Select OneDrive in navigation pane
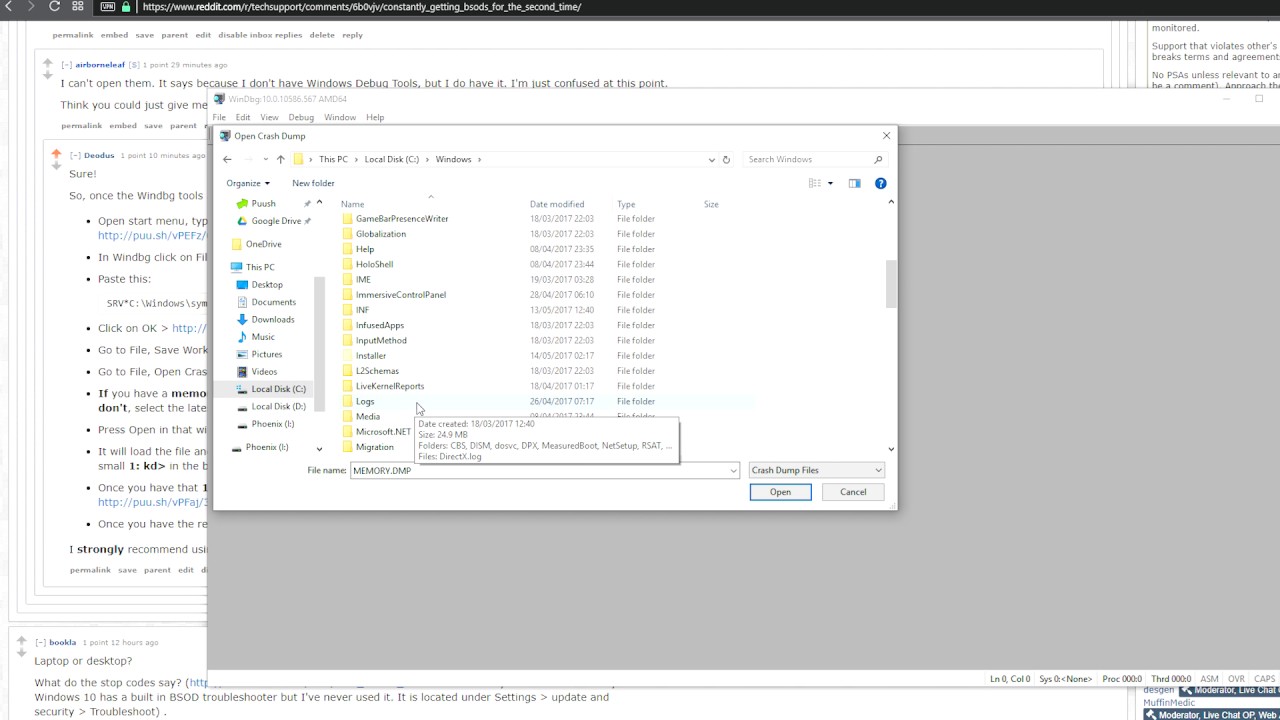1280x720 pixels. [x=263, y=244]
